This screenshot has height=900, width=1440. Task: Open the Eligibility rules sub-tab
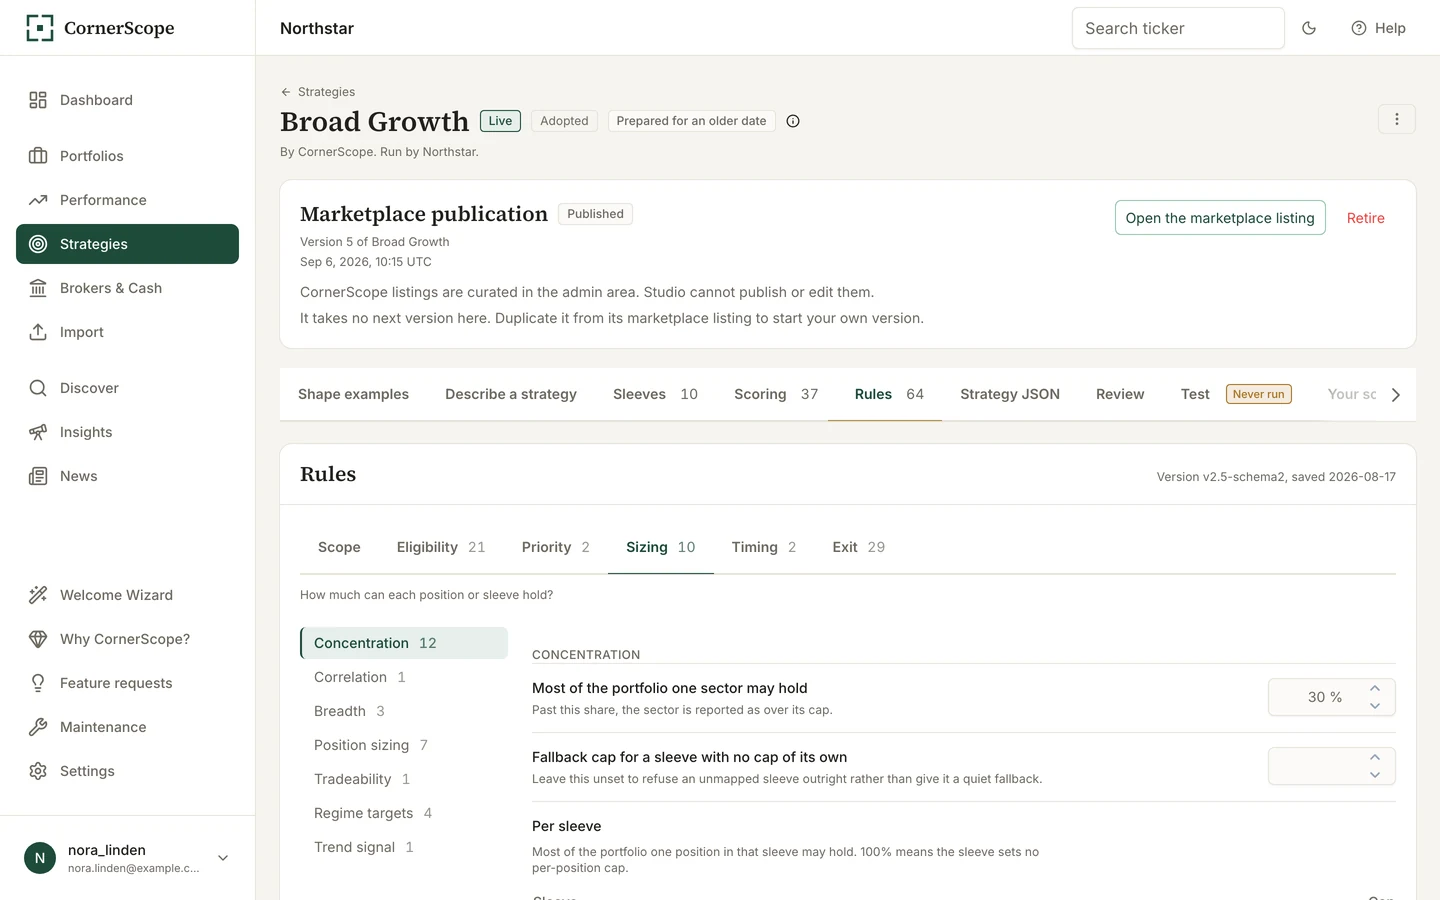coord(441,547)
